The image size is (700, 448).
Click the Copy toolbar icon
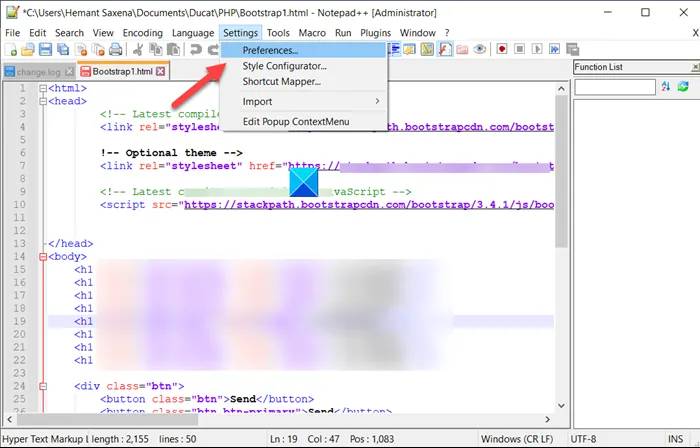[156, 50]
